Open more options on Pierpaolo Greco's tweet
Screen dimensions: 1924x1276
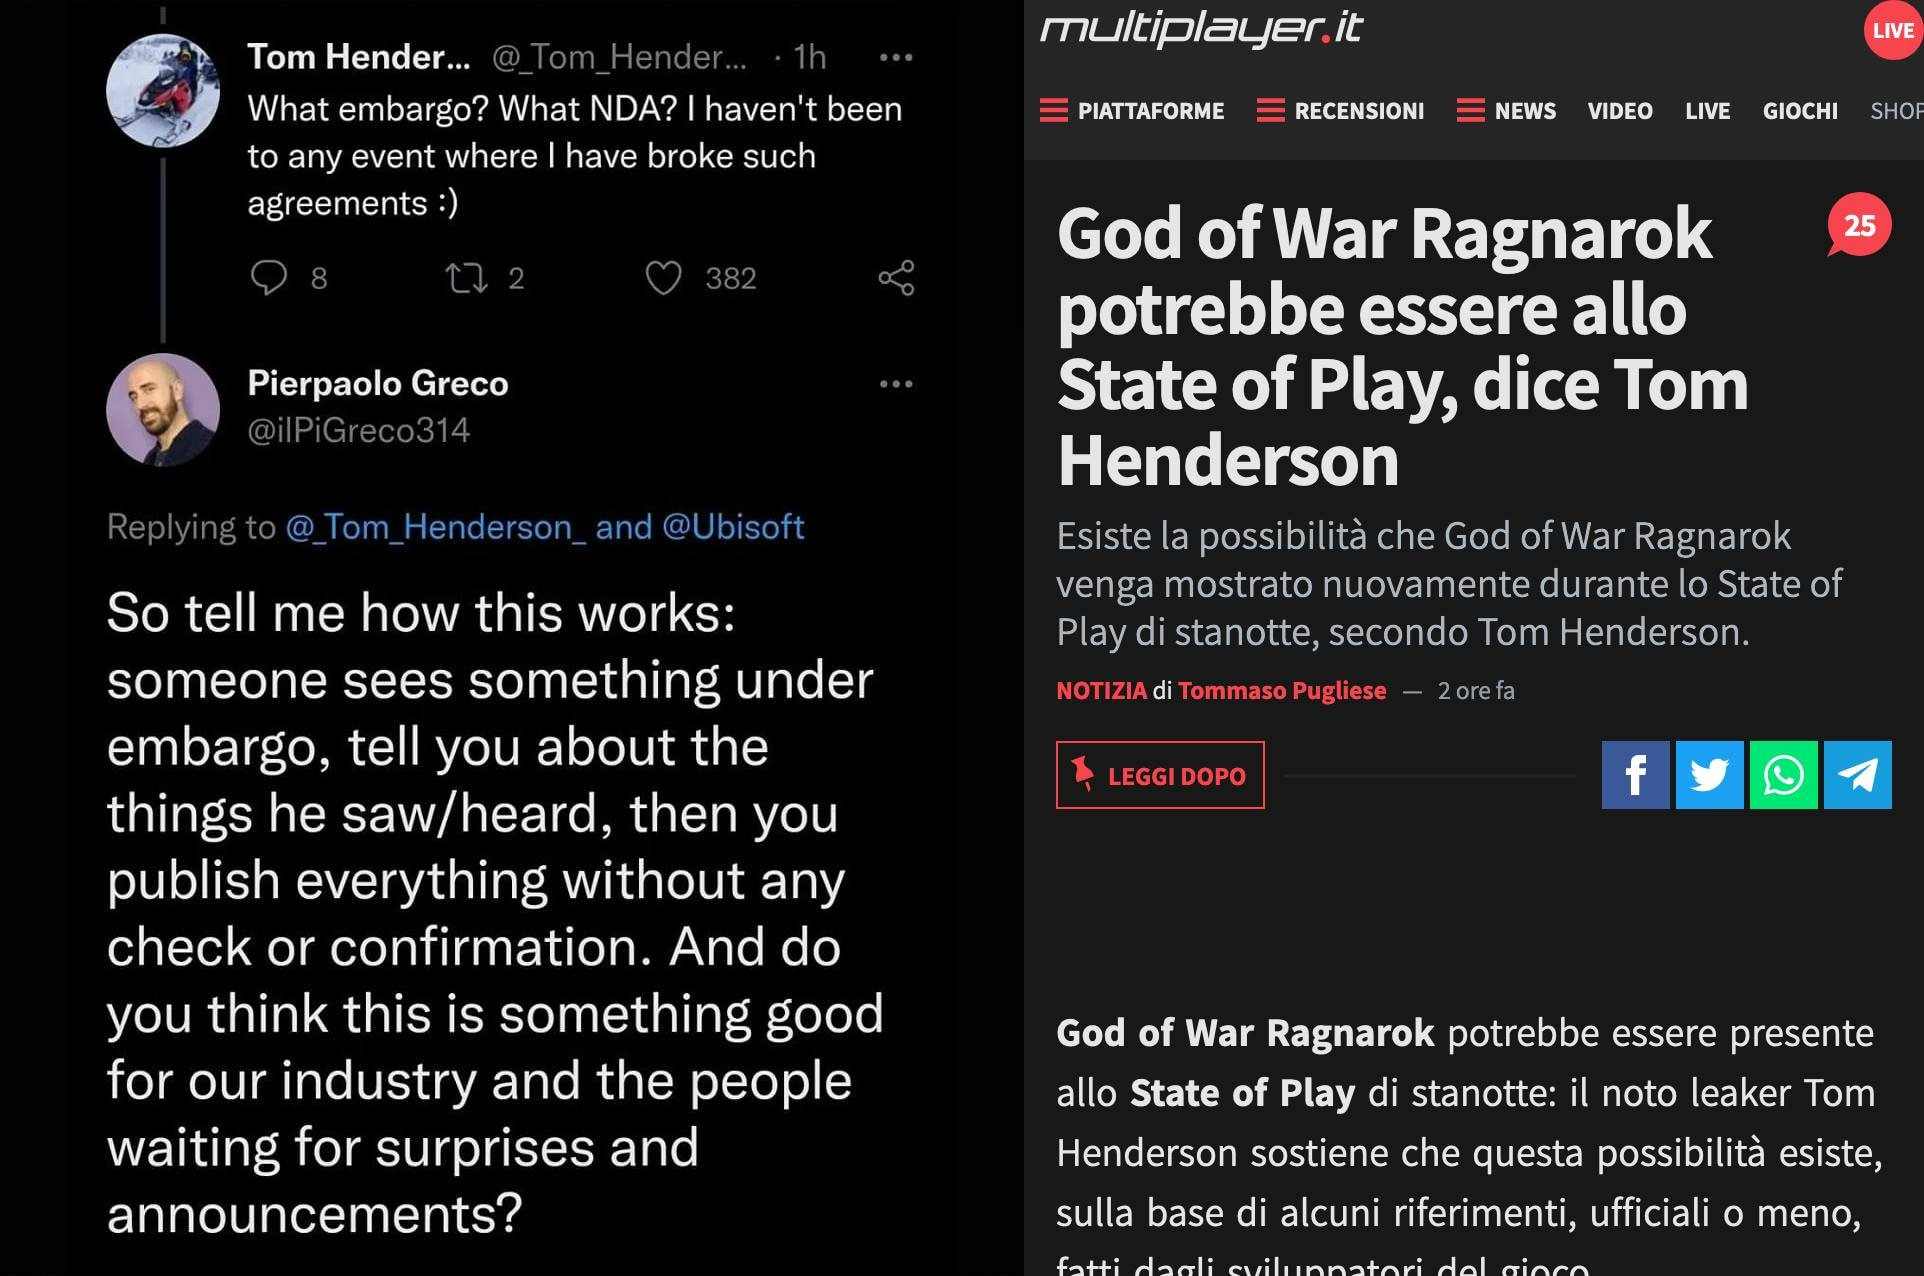(896, 383)
